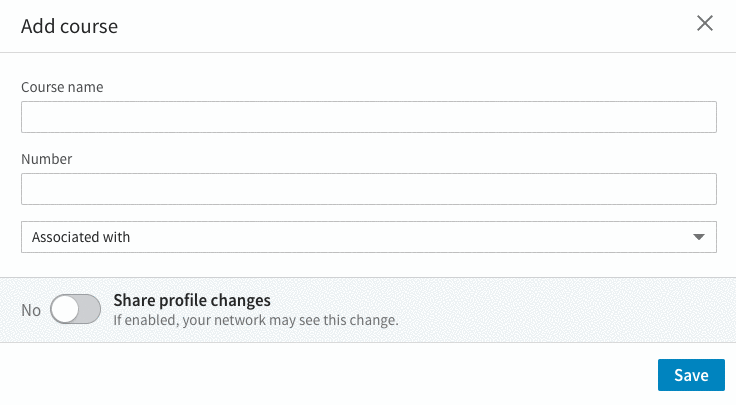Click the 'No' label beside the toggle
The width and height of the screenshot is (736, 405).
tap(31, 310)
